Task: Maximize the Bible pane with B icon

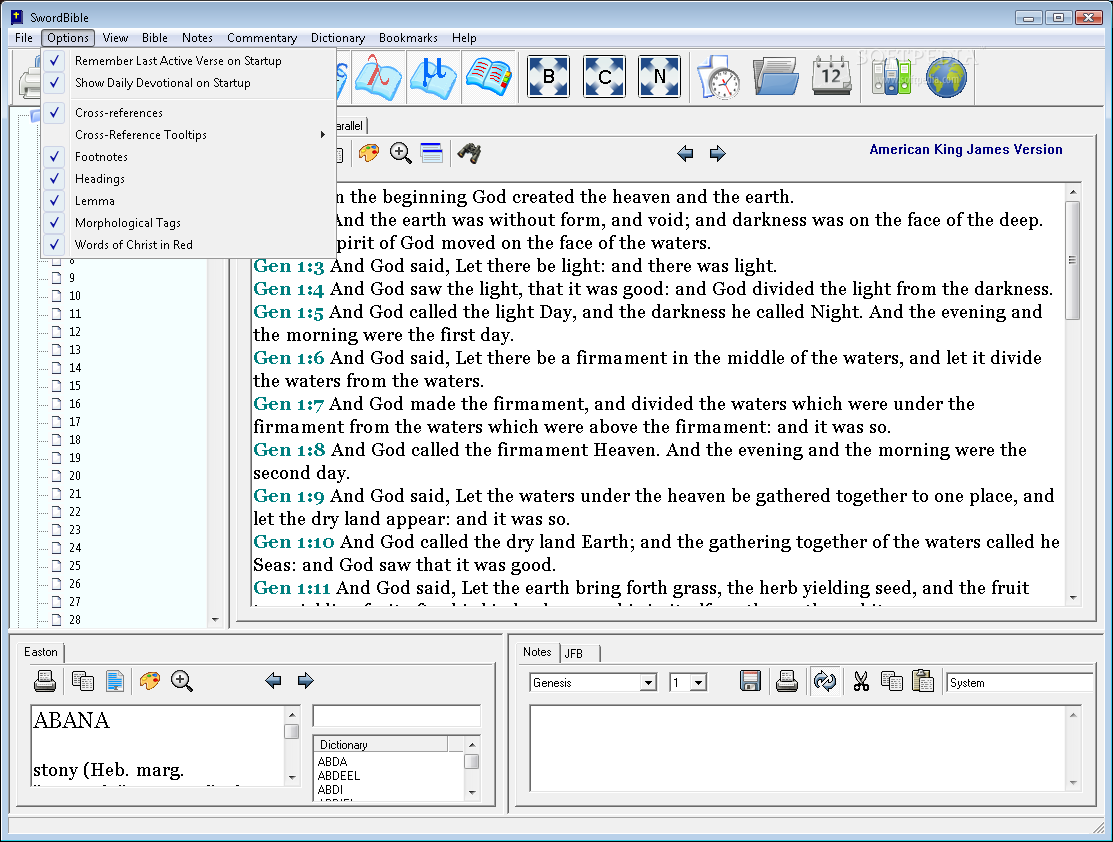Action: (x=548, y=77)
